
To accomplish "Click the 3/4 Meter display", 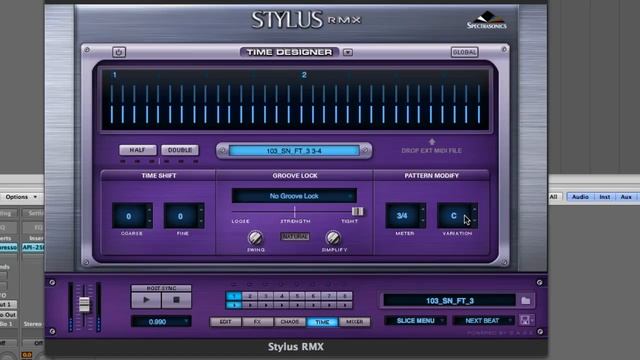I will tap(402, 216).
